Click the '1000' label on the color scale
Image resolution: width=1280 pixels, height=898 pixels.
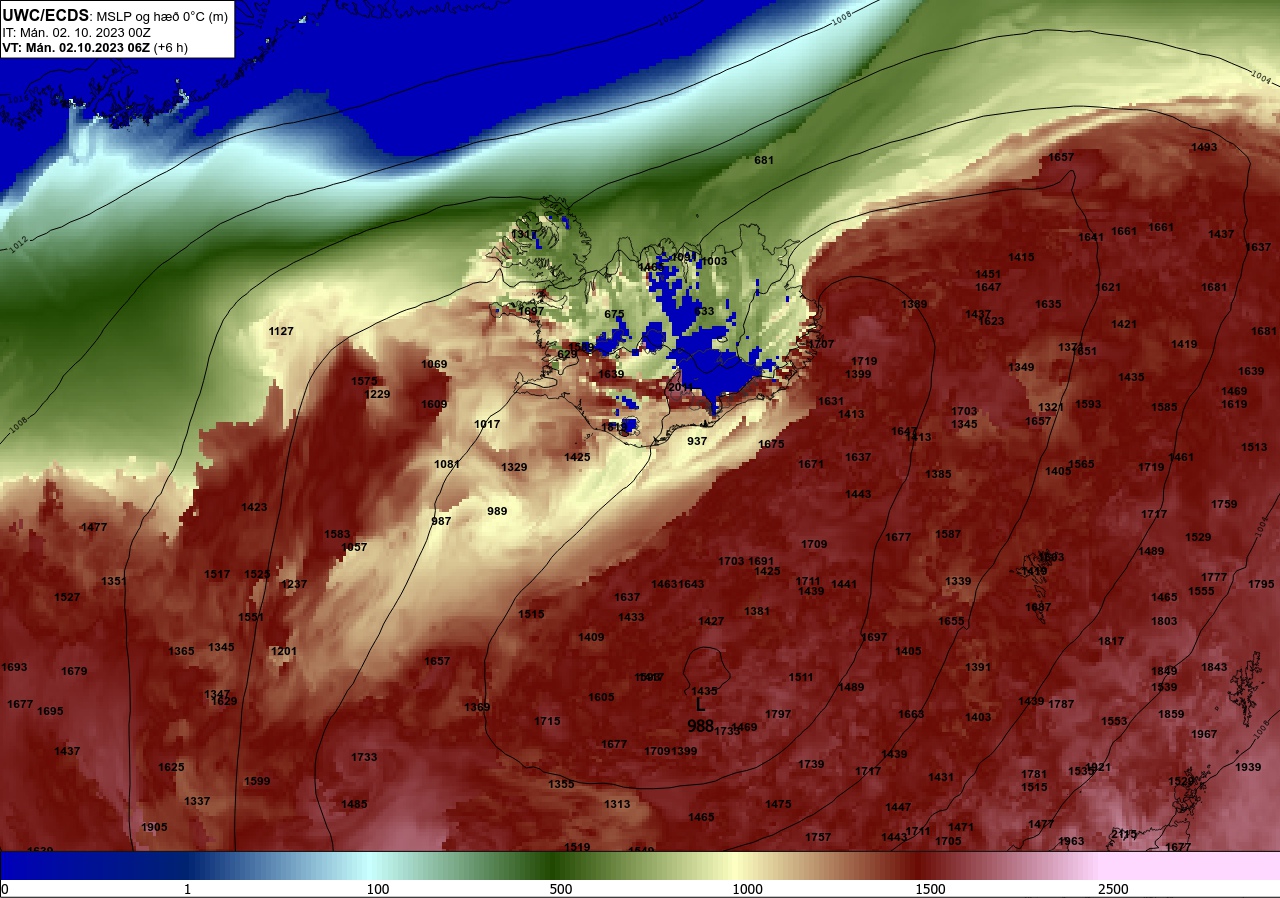pos(748,889)
